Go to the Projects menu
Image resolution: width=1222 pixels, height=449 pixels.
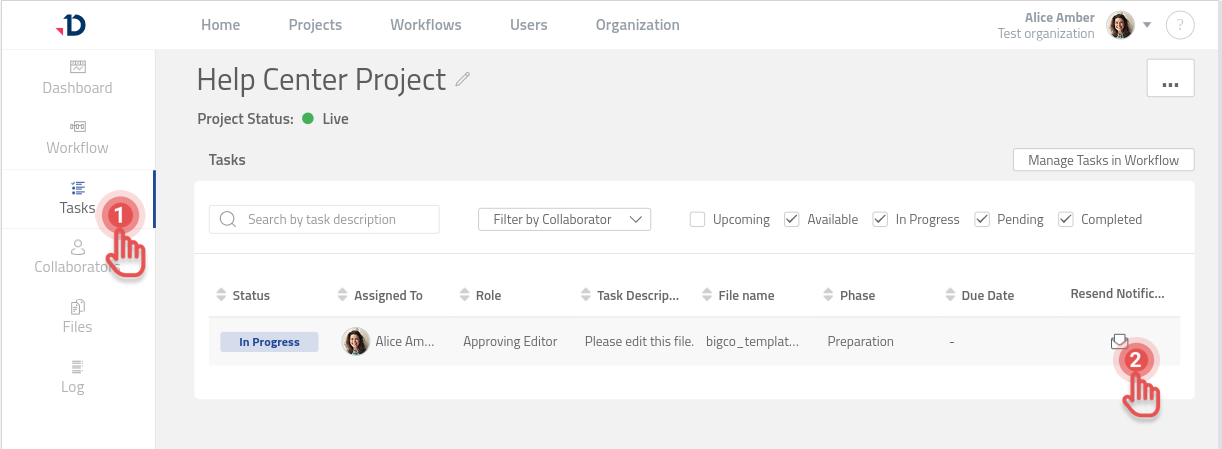pos(315,25)
